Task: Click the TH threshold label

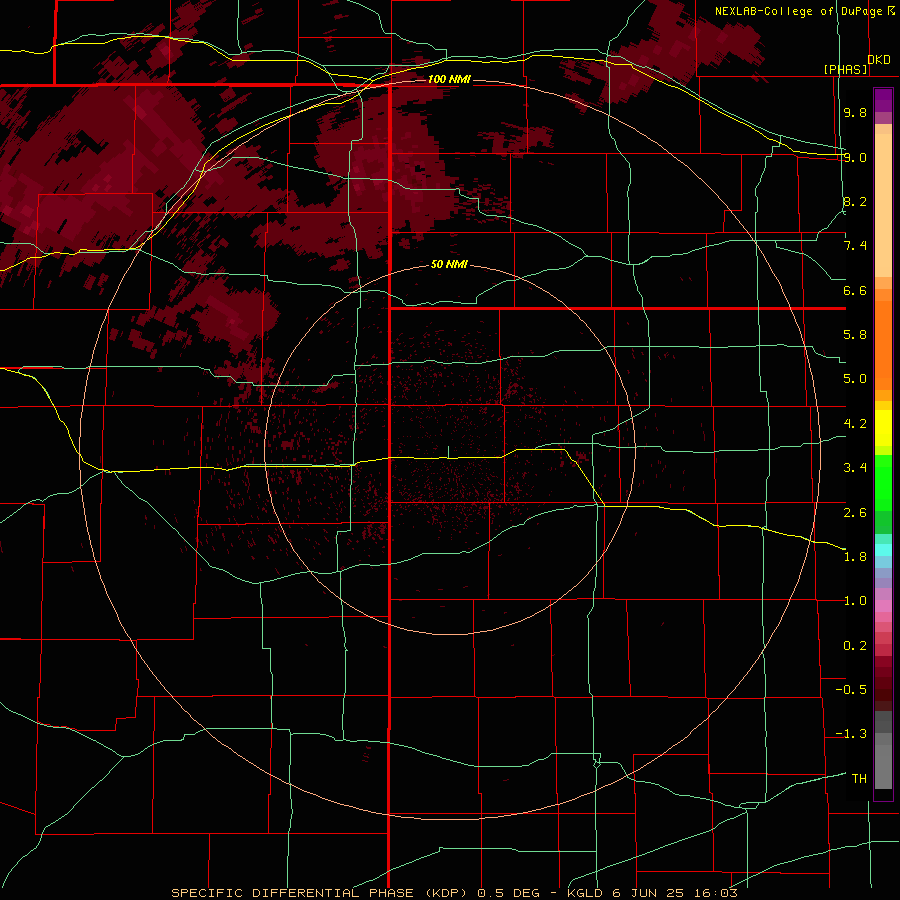Action: (859, 779)
